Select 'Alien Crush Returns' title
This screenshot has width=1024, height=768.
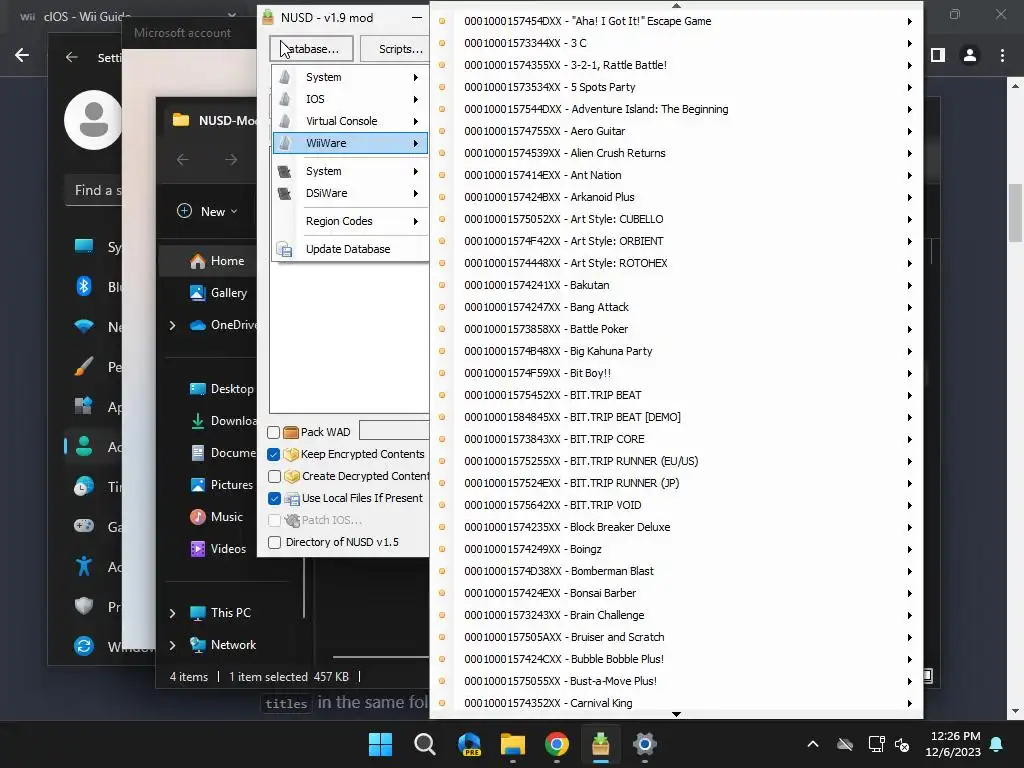pos(618,153)
